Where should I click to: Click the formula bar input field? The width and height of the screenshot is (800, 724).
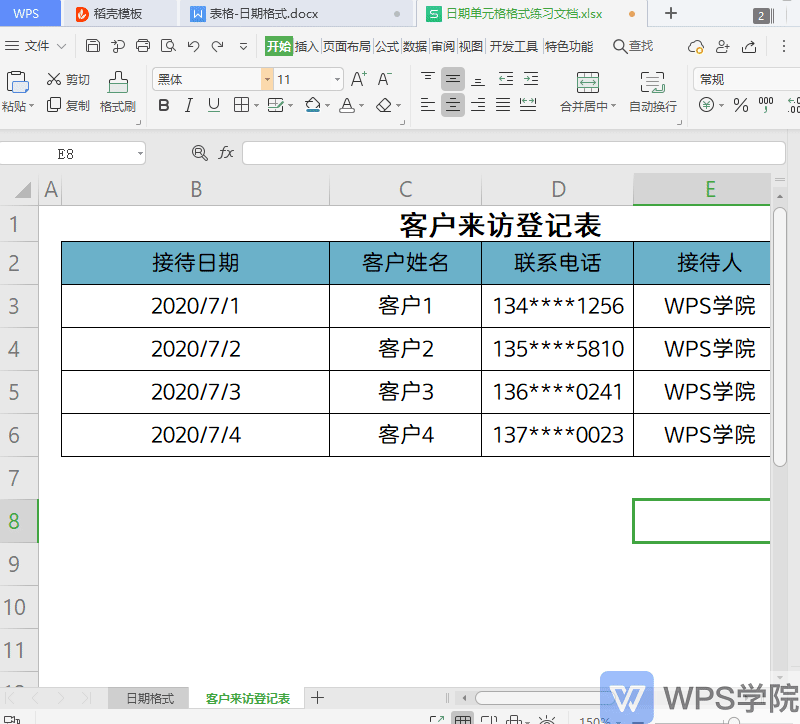click(x=513, y=153)
